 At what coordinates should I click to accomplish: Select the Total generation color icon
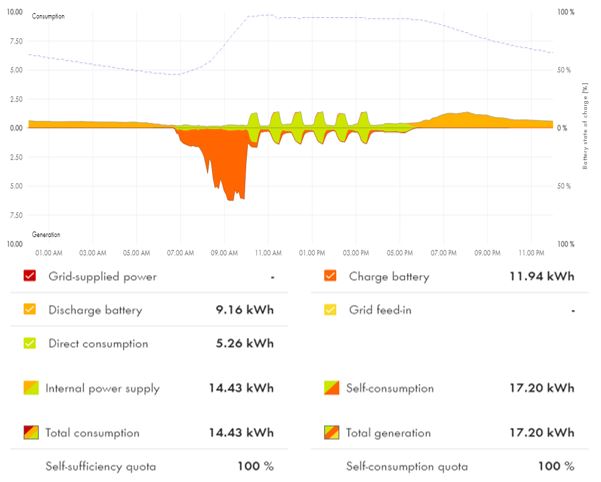(331, 433)
